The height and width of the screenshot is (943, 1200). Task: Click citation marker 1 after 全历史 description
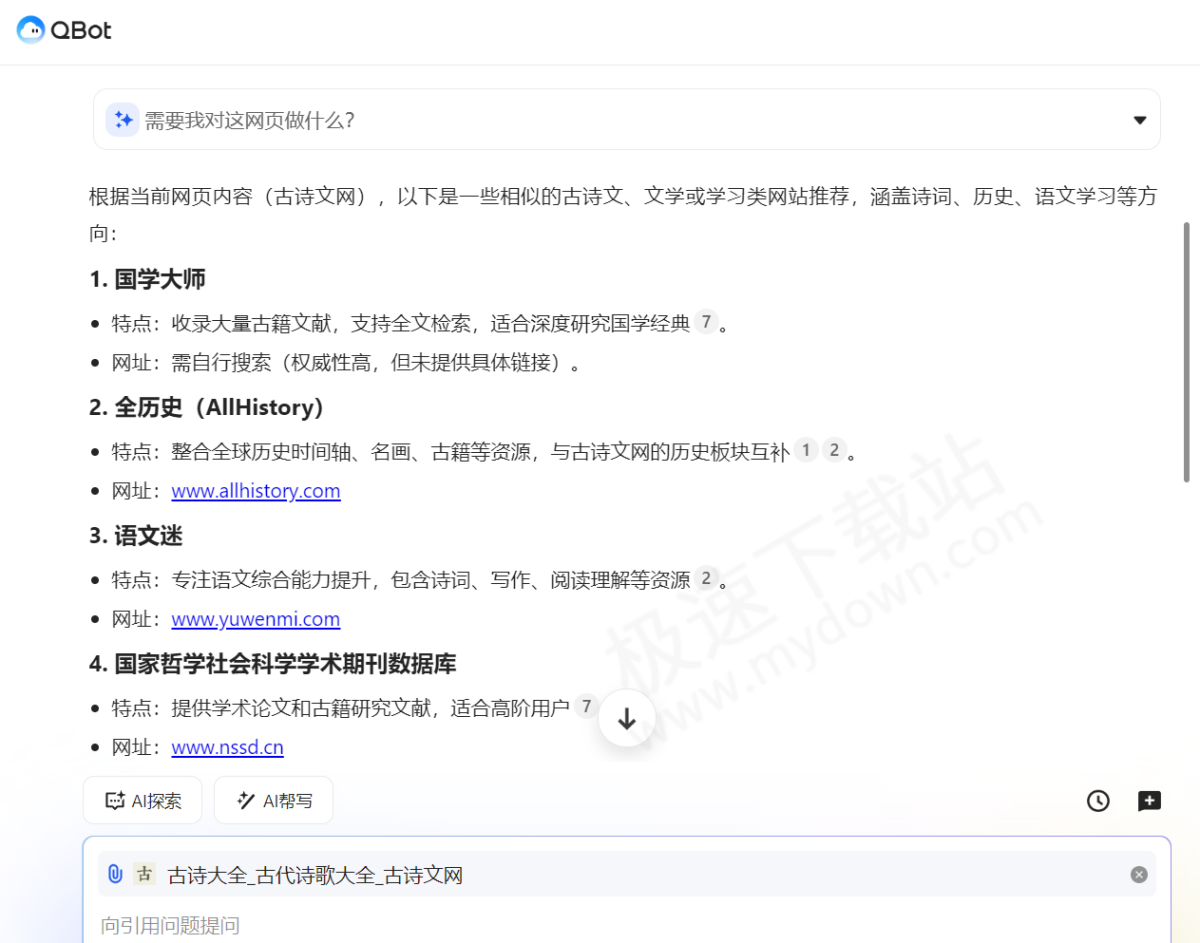pyautogui.click(x=806, y=450)
